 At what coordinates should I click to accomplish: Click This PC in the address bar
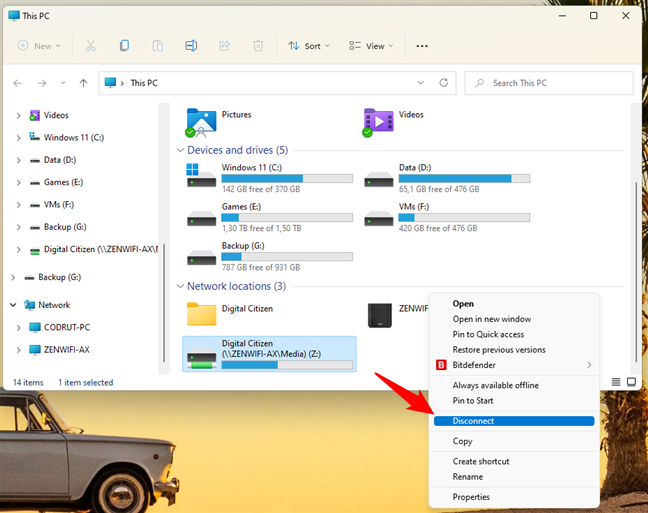144,83
